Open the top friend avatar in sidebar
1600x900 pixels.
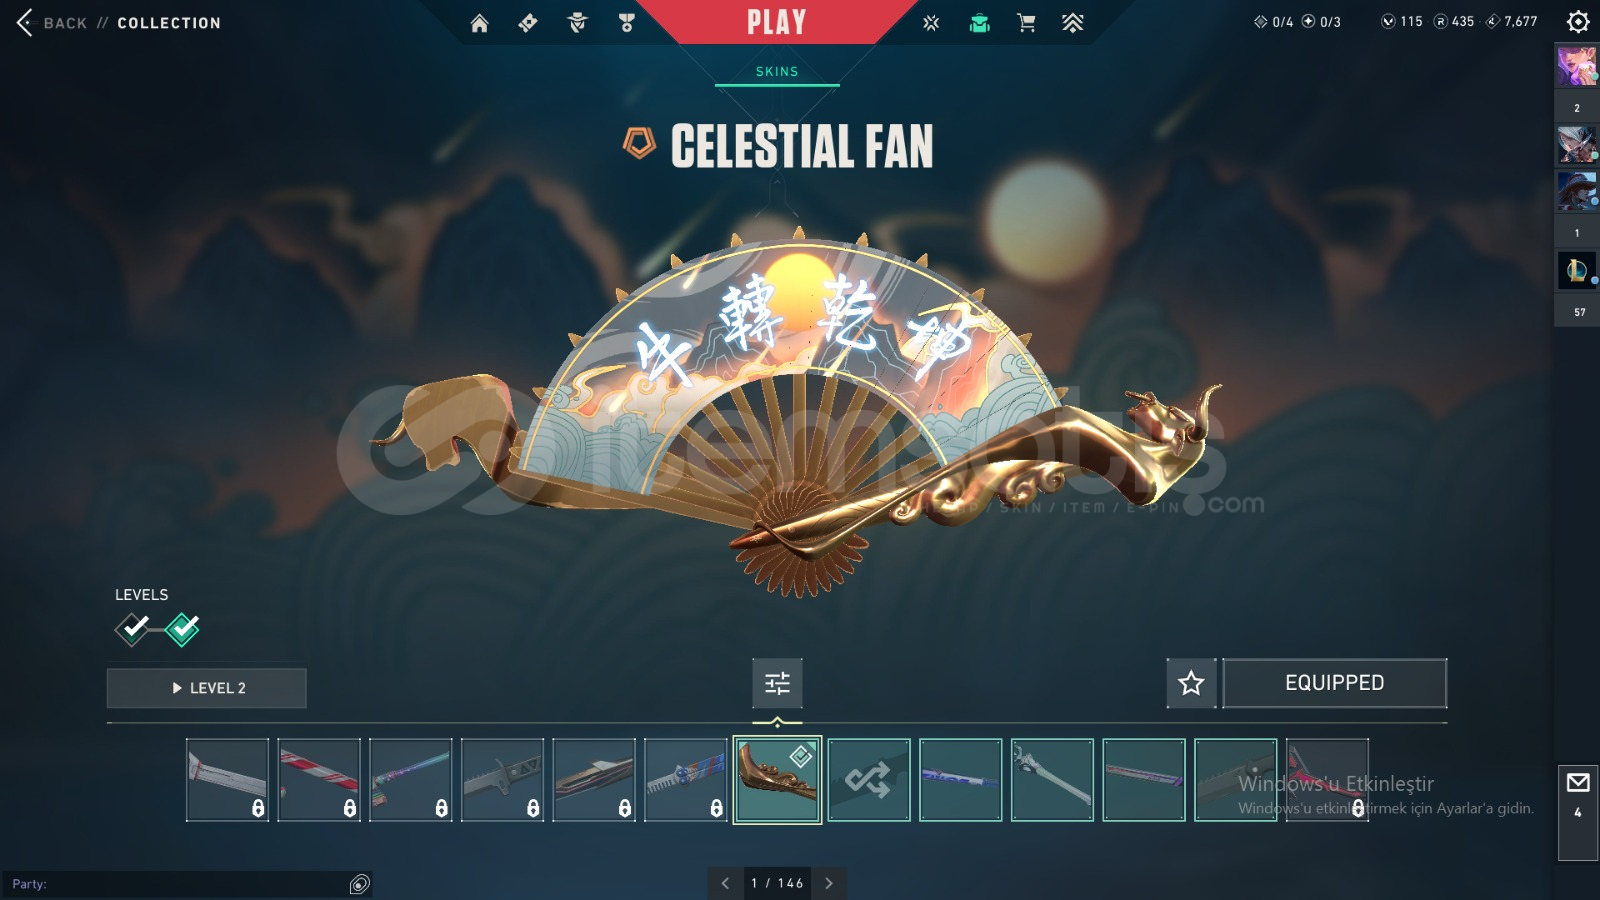pyautogui.click(x=1577, y=67)
